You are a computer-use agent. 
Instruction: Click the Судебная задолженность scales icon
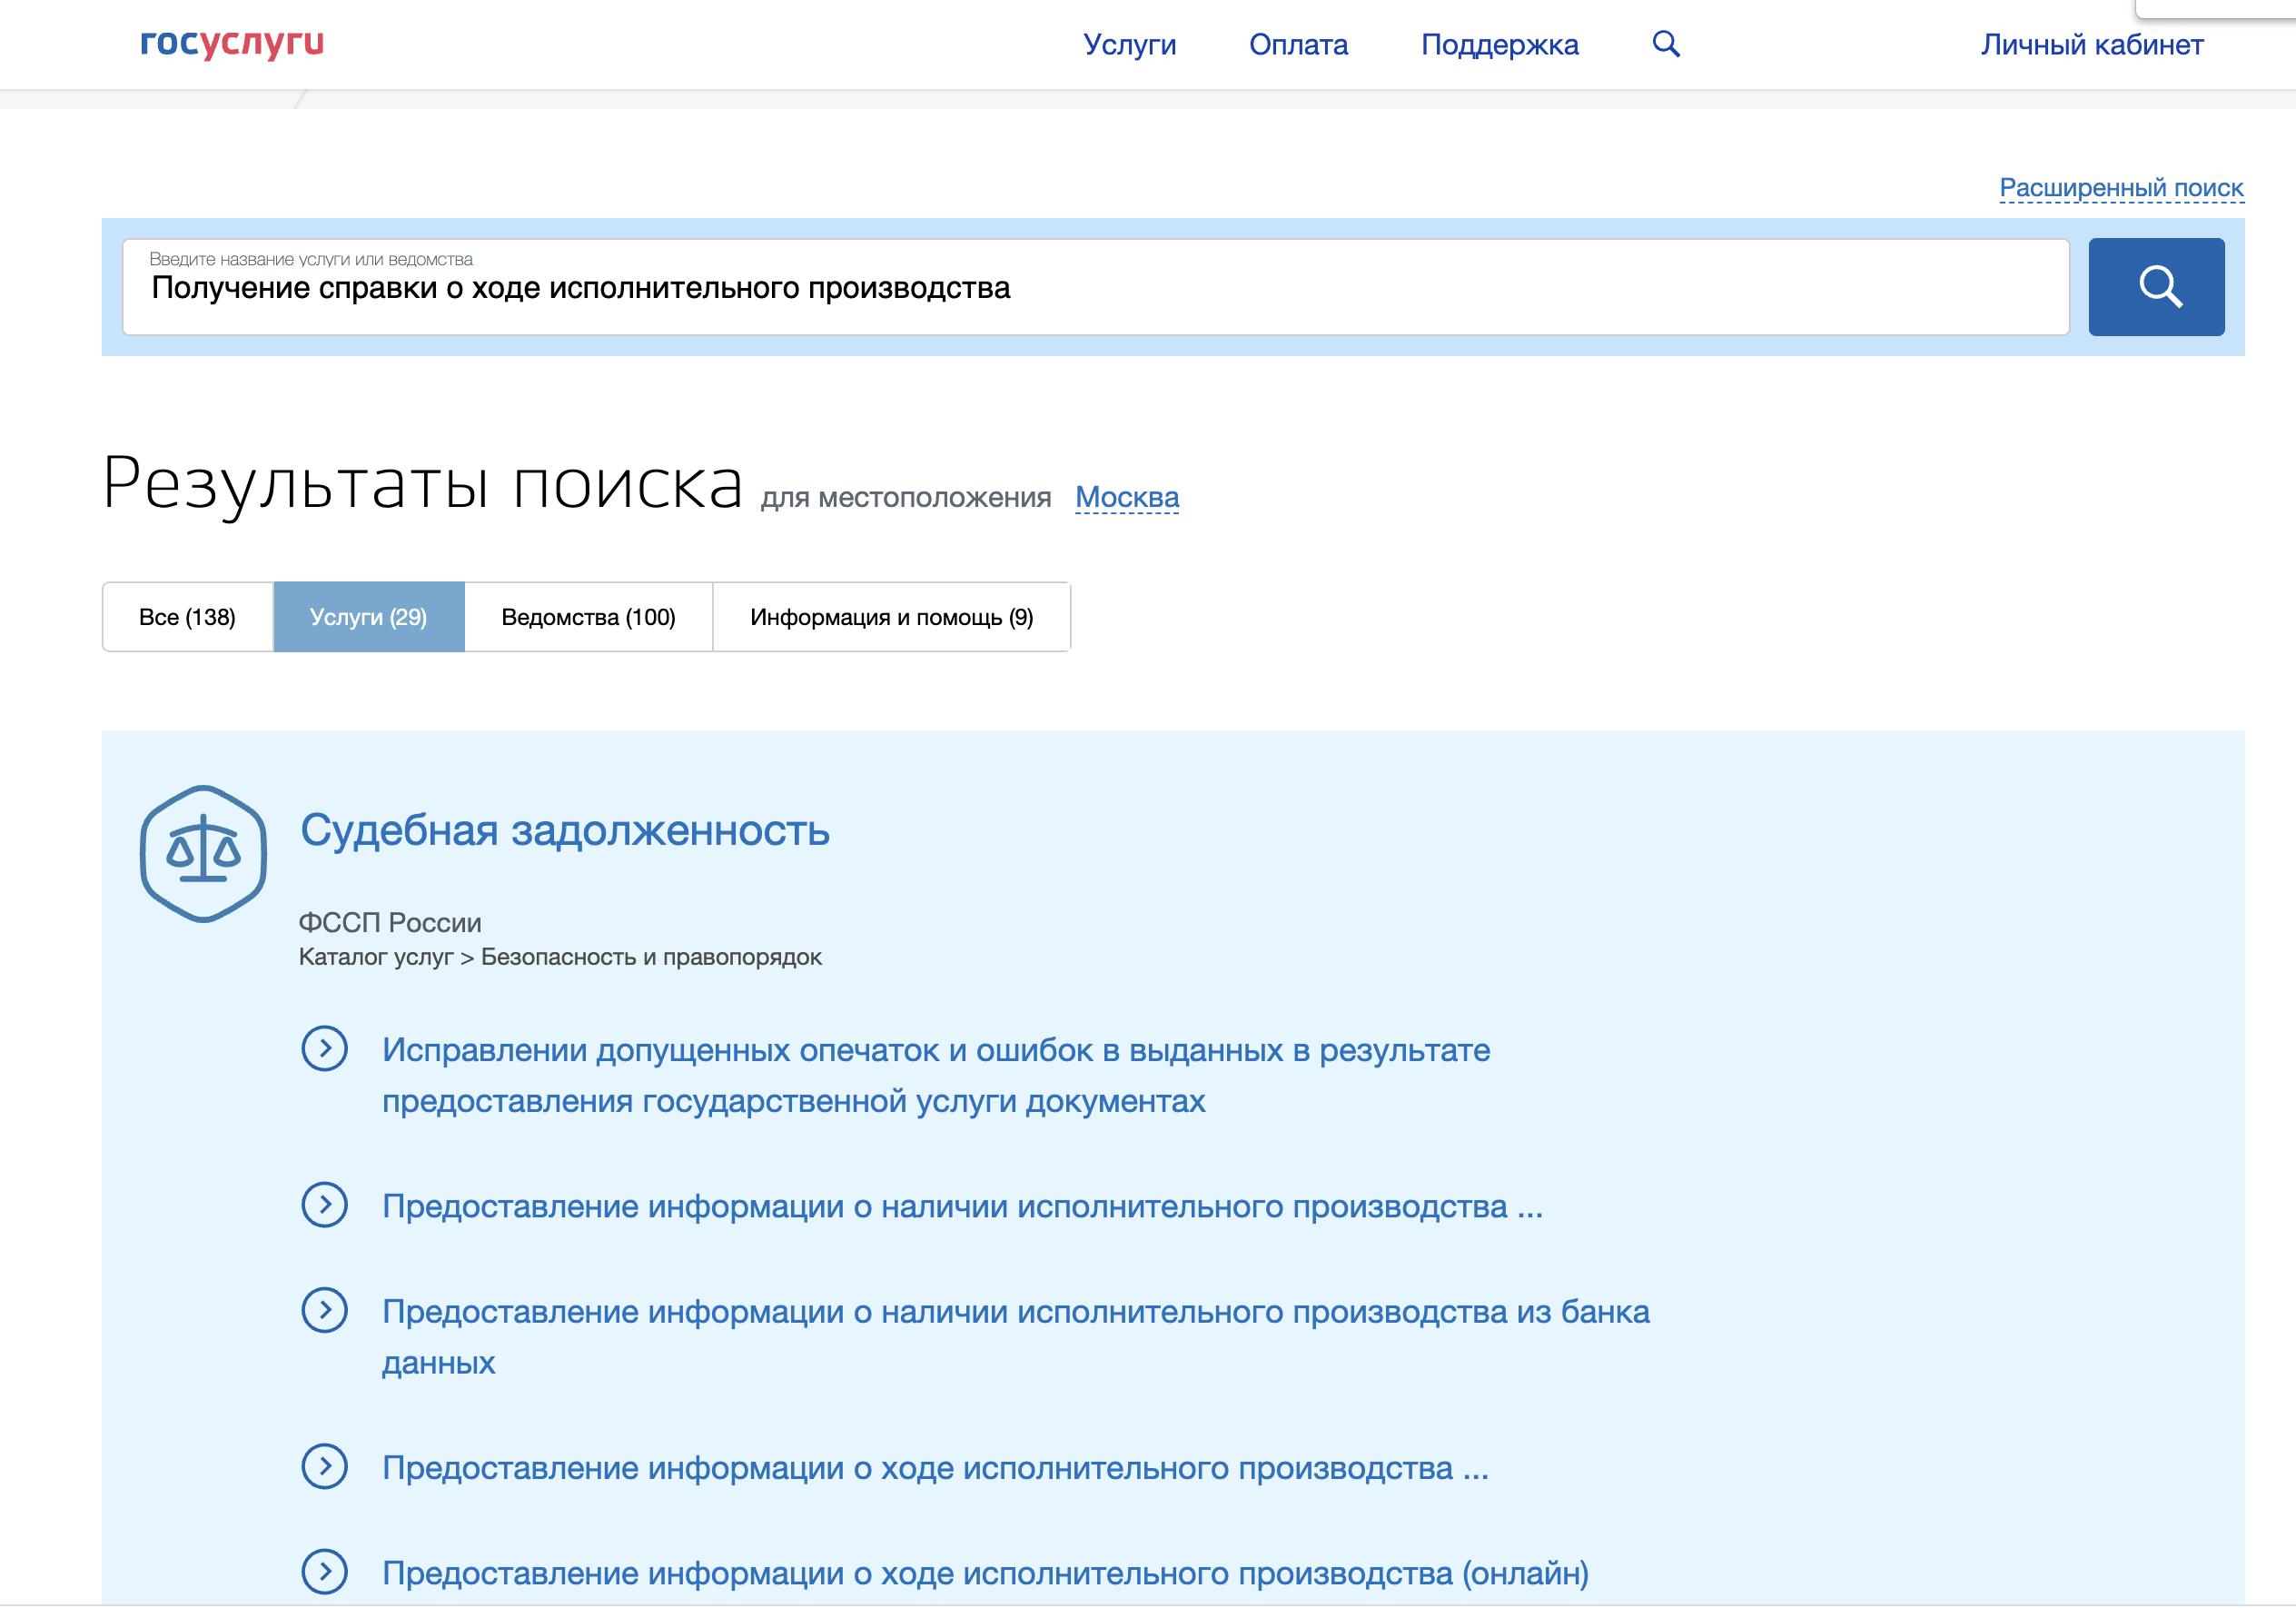click(203, 854)
